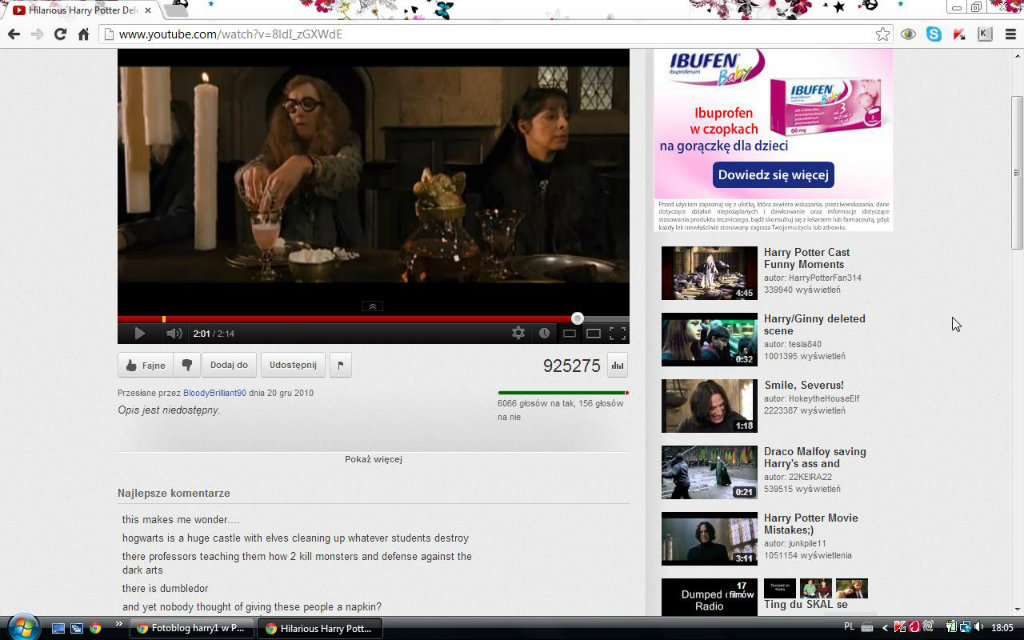Bookmark this page with the star icon
The image size is (1024, 640).
(x=882, y=34)
